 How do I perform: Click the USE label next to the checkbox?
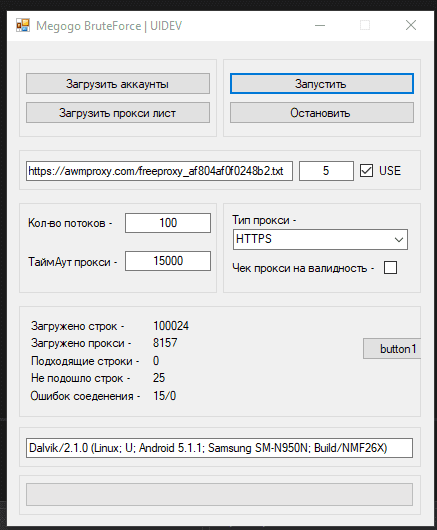[x=390, y=171]
